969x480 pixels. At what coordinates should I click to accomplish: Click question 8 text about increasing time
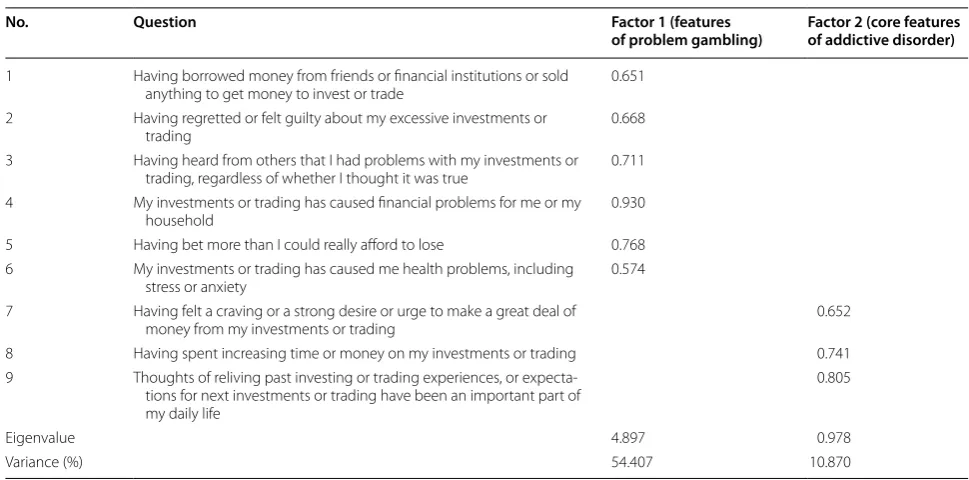pos(355,353)
